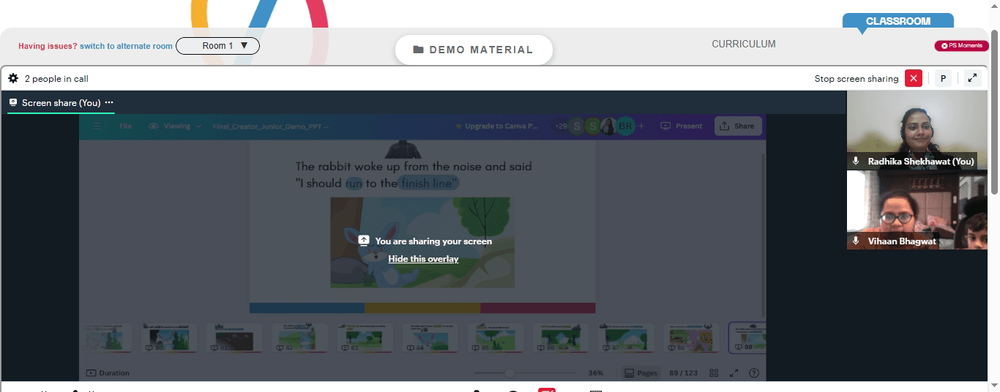Viewport: 1000px width, 392px height.
Task: Click the 36% zoom value
Action: pyautogui.click(x=596, y=373)
